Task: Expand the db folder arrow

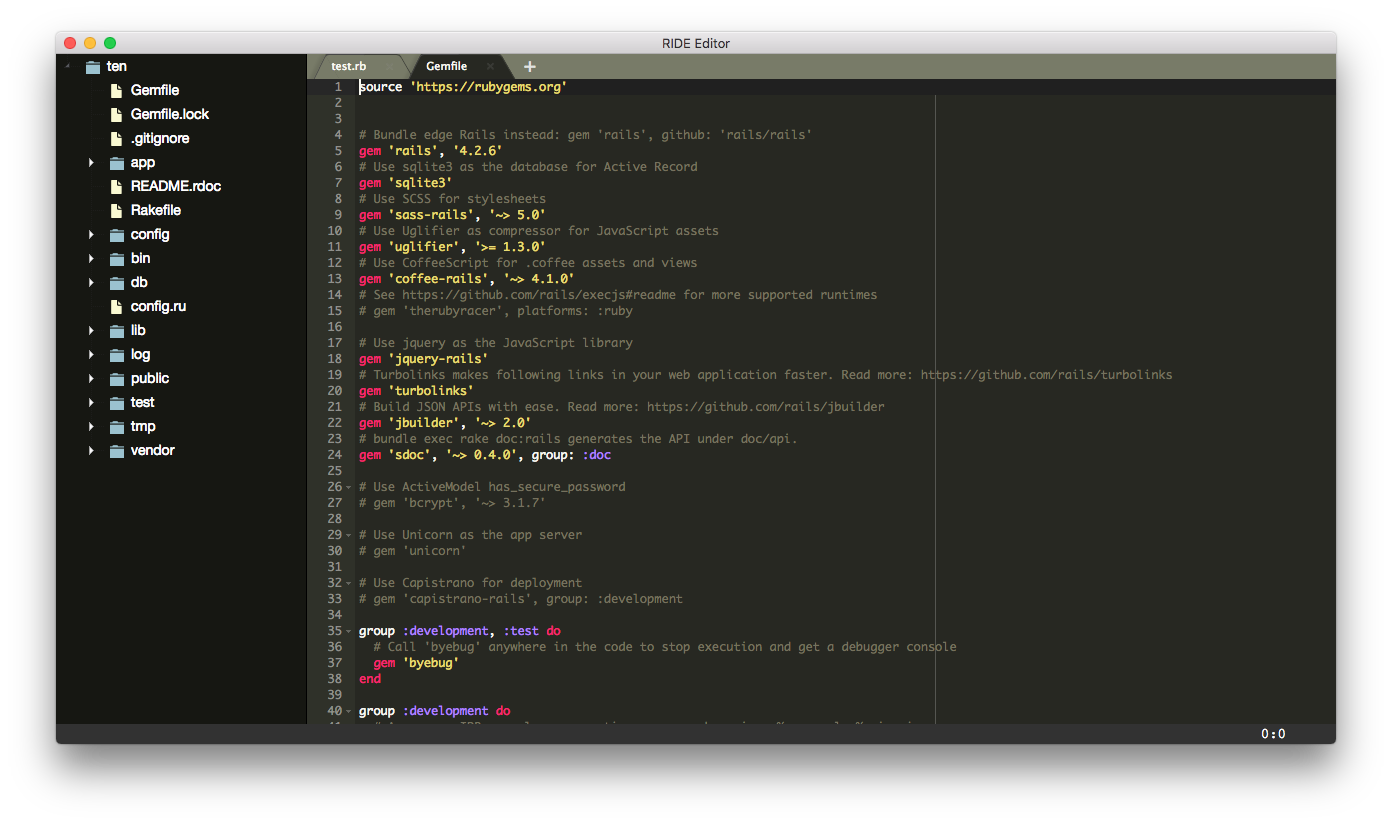Action: (x=91, y=282)
